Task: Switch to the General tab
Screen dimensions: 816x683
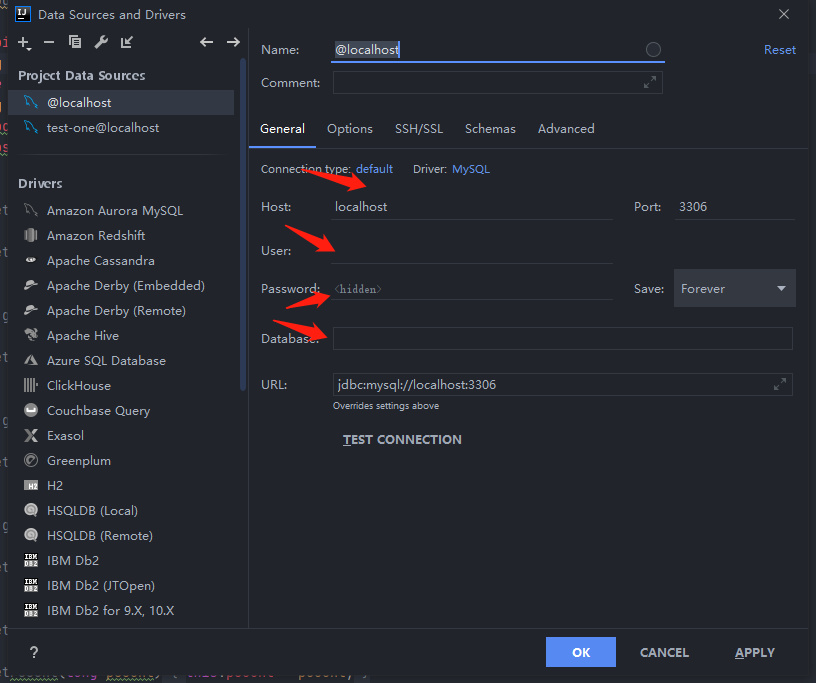Action: [283, 129]
